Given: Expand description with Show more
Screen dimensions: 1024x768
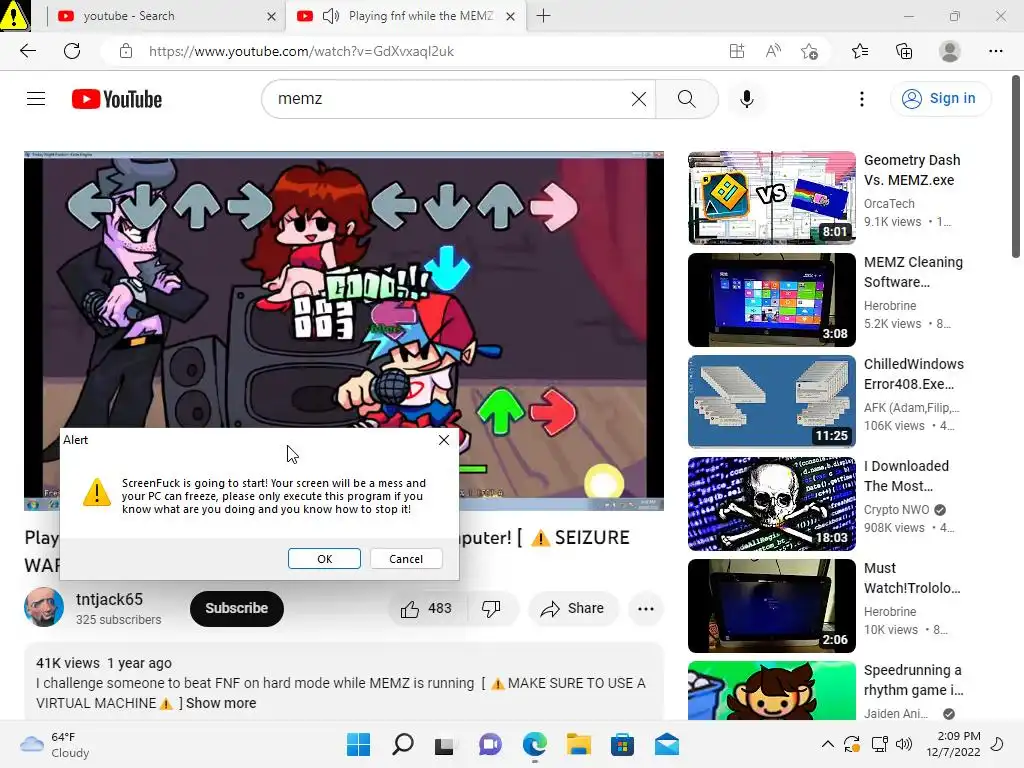Looking at the screenshot, I should tap(221, 703).
